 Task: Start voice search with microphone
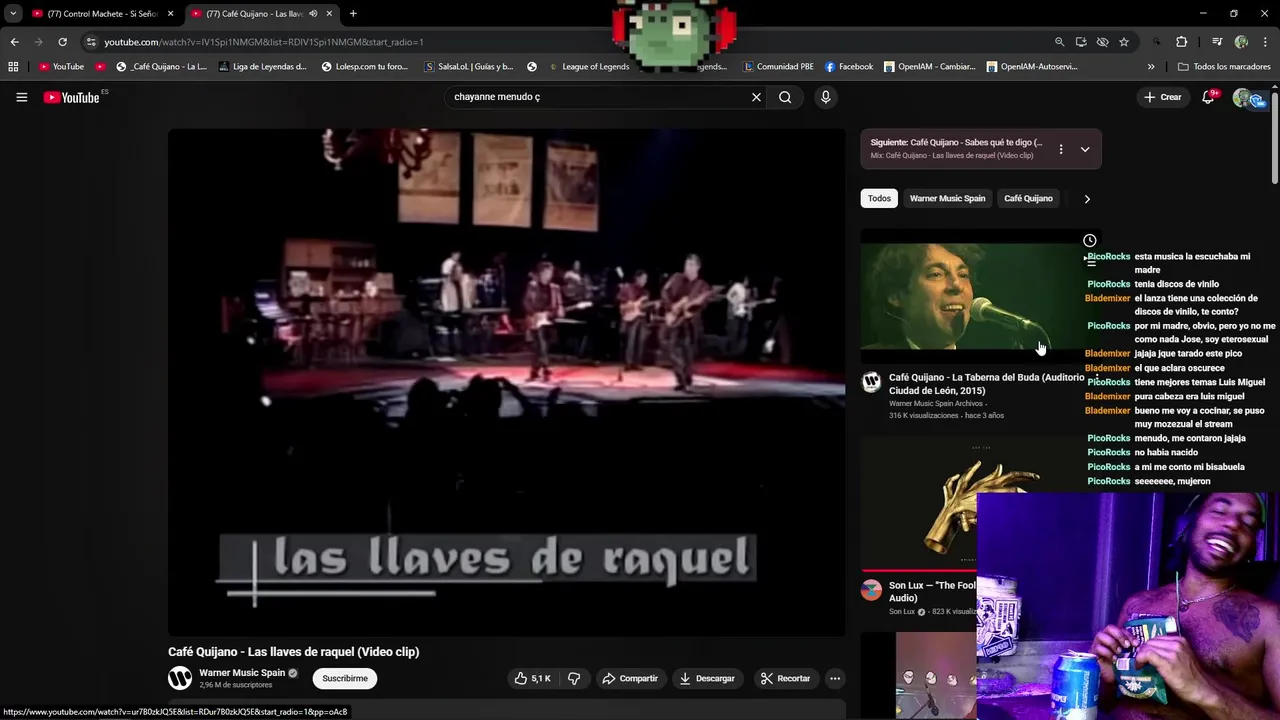pos(825,97)
